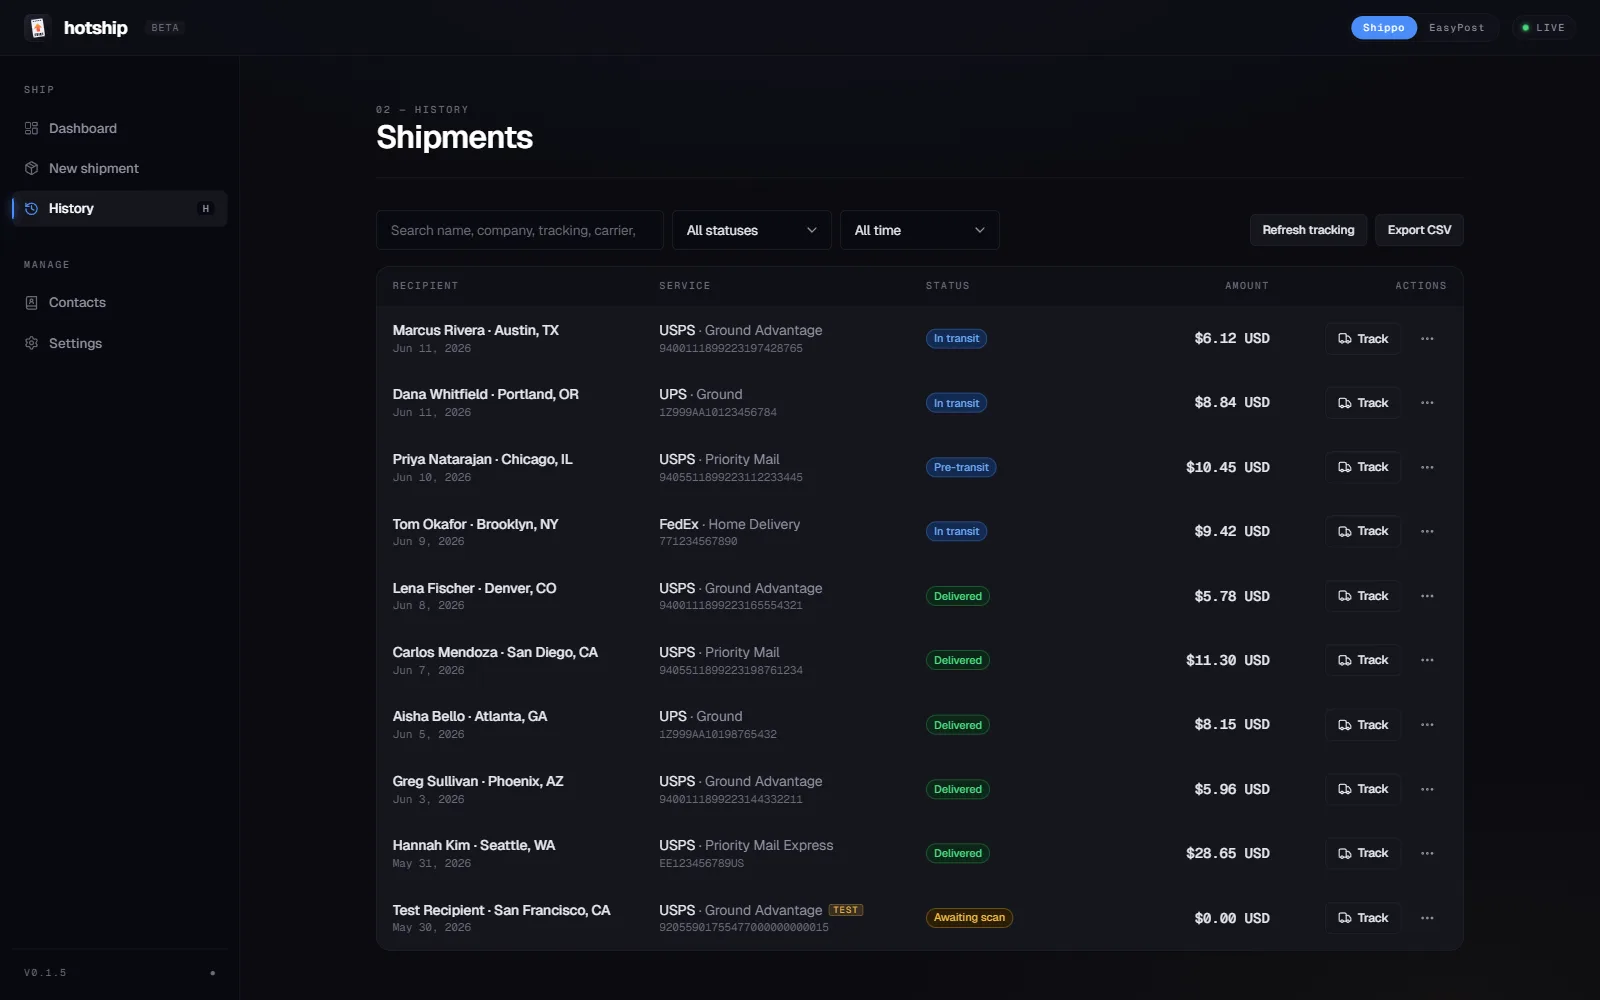Switch provider to EasyPost
This screenshot has height=1000, width=1600.
tap(1456, 28)
